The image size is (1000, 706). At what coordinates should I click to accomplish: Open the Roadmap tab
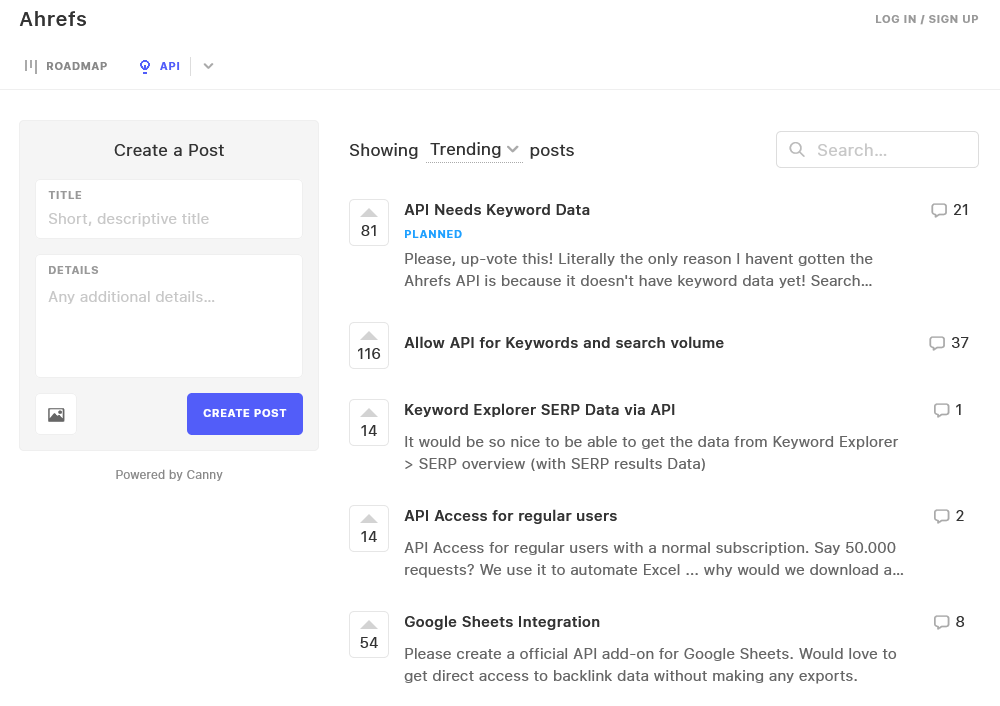tap(66, 67)
